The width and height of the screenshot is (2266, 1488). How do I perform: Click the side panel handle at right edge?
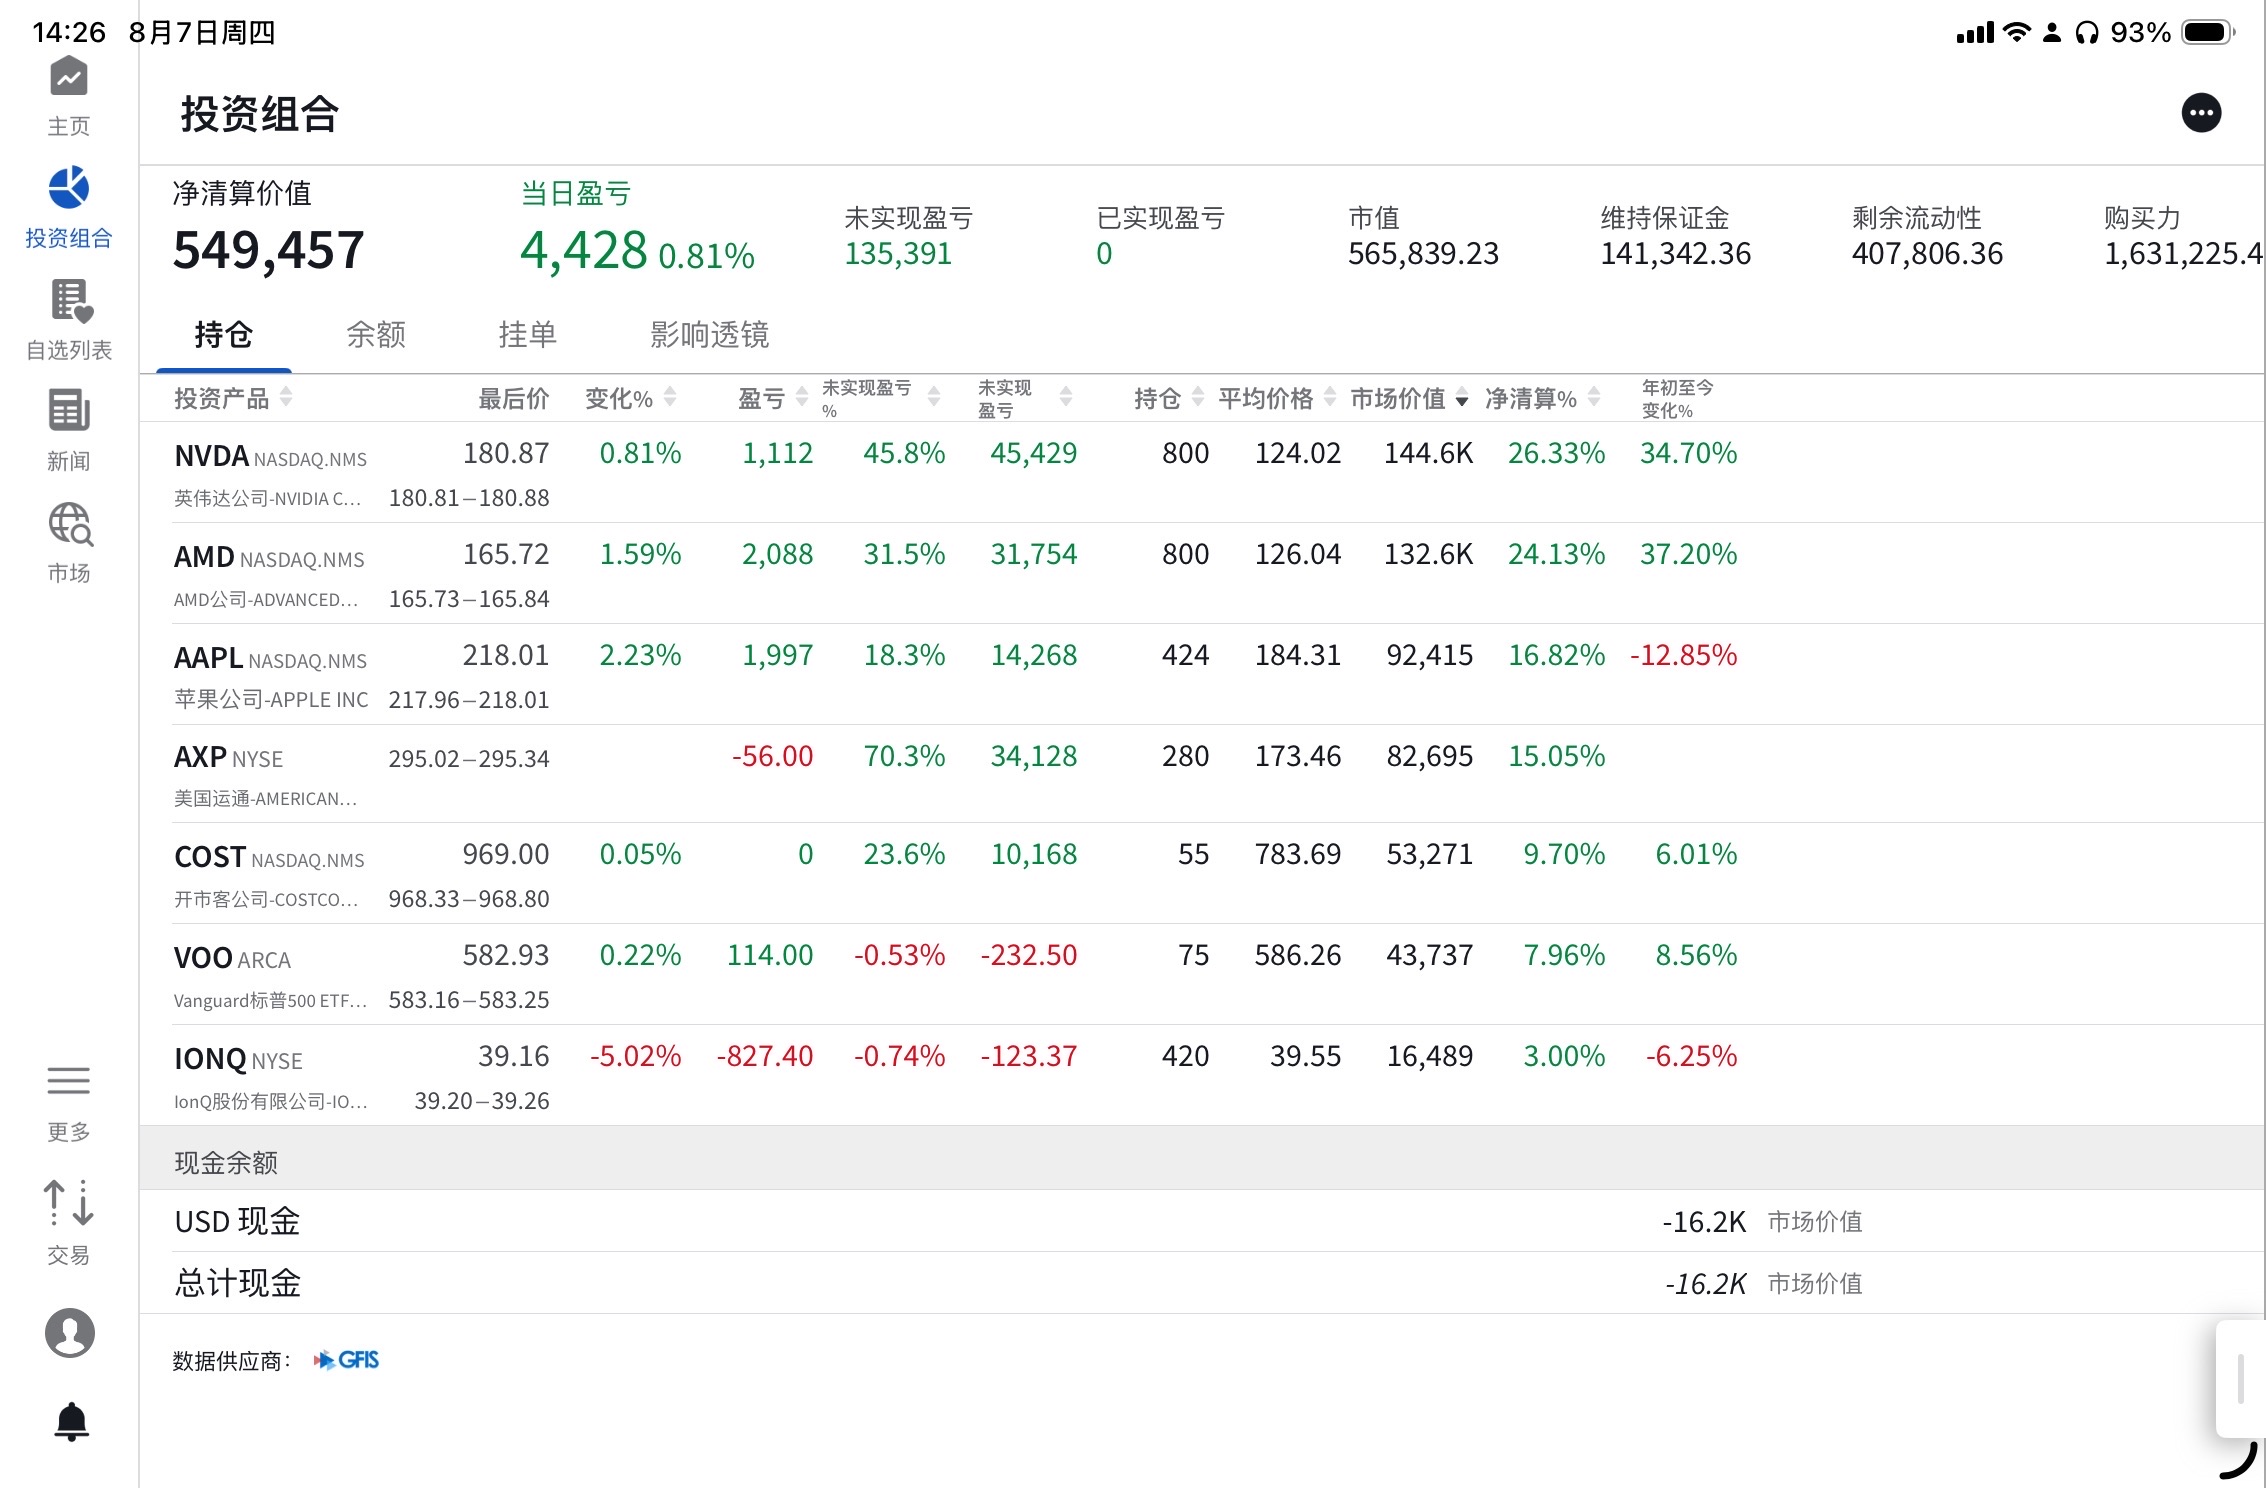click(x=2241, y=1378)
